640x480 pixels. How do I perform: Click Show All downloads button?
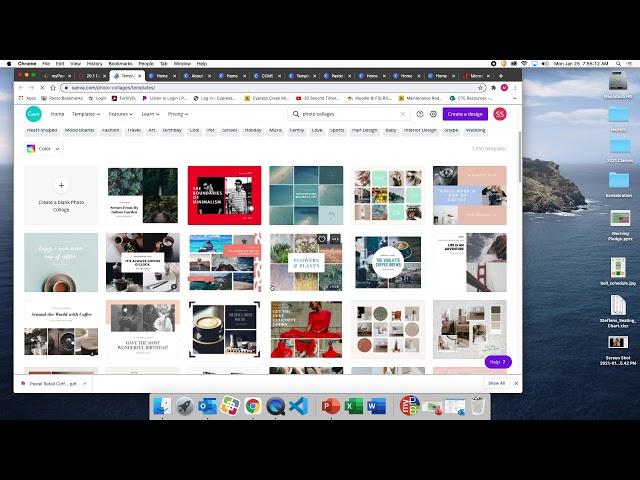pos(496,384)
